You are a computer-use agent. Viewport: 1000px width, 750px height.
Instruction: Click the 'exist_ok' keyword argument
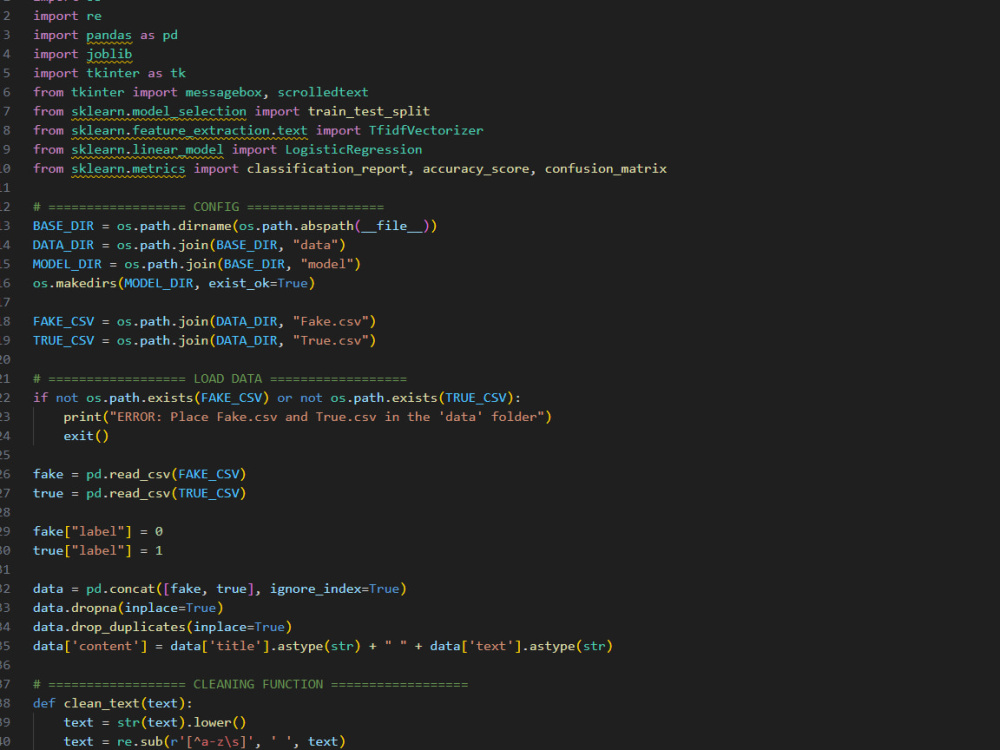[239, 284]
